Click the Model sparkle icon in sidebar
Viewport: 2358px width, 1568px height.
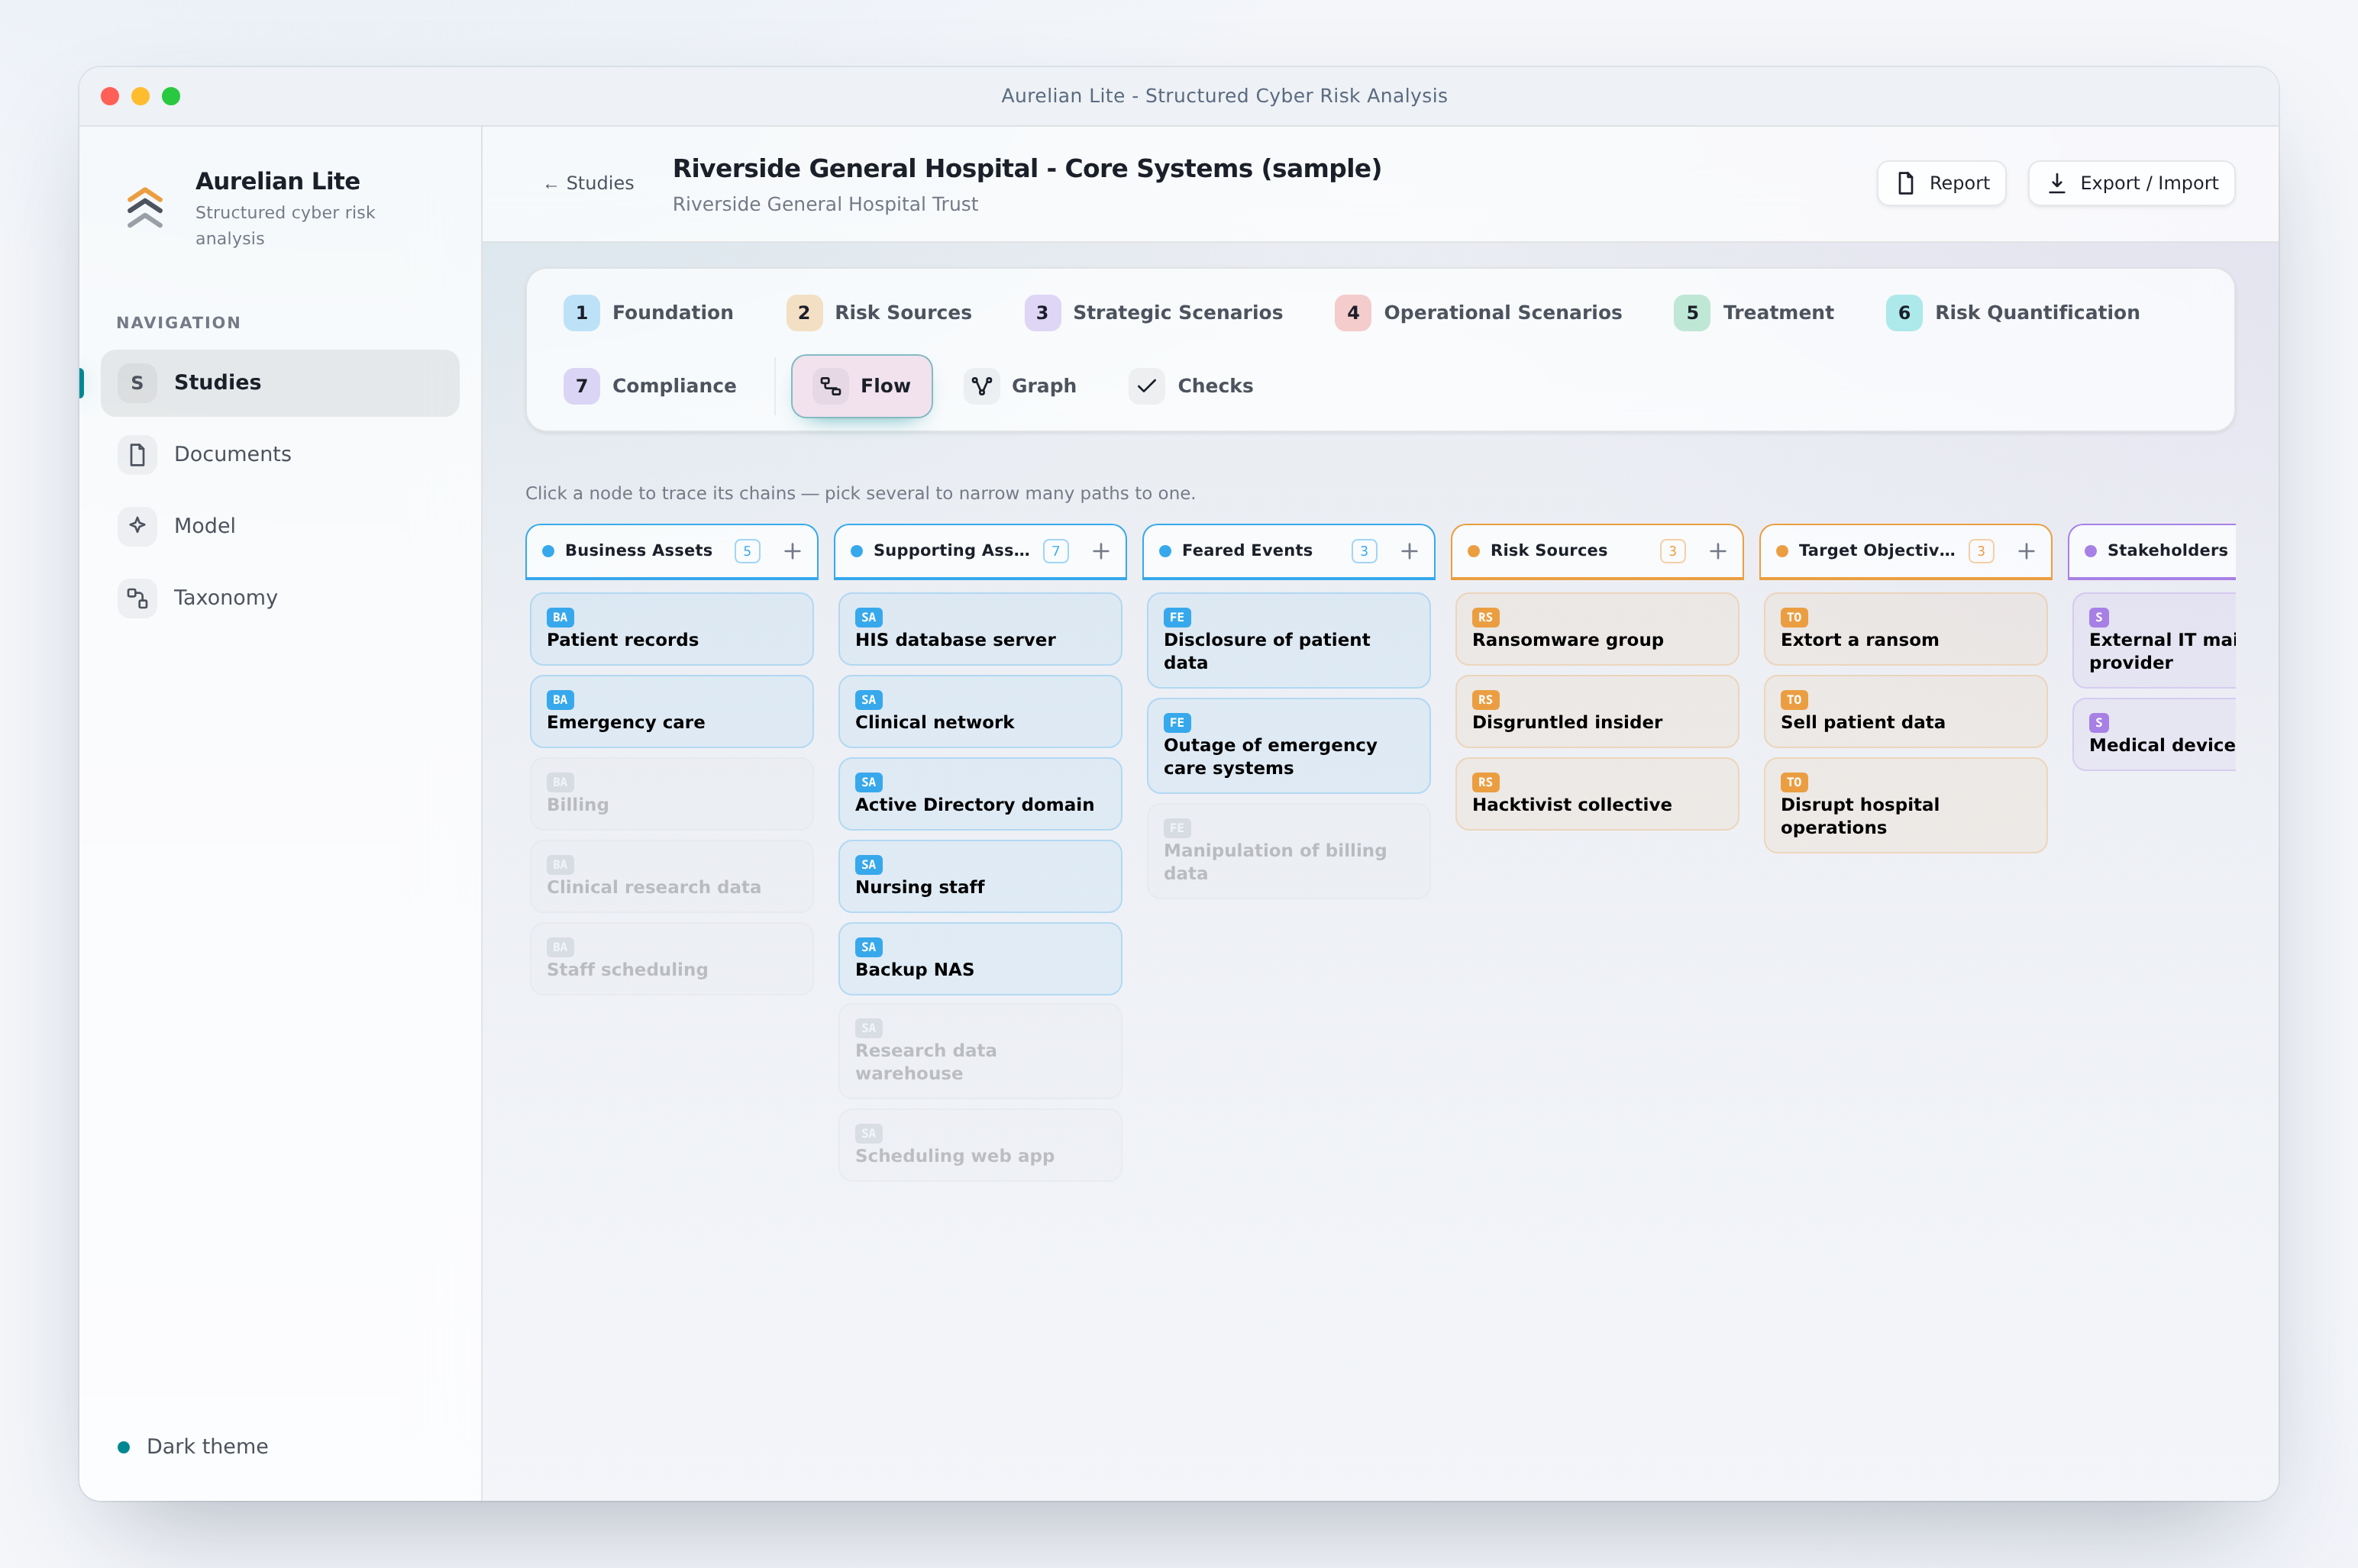point(137,526)
